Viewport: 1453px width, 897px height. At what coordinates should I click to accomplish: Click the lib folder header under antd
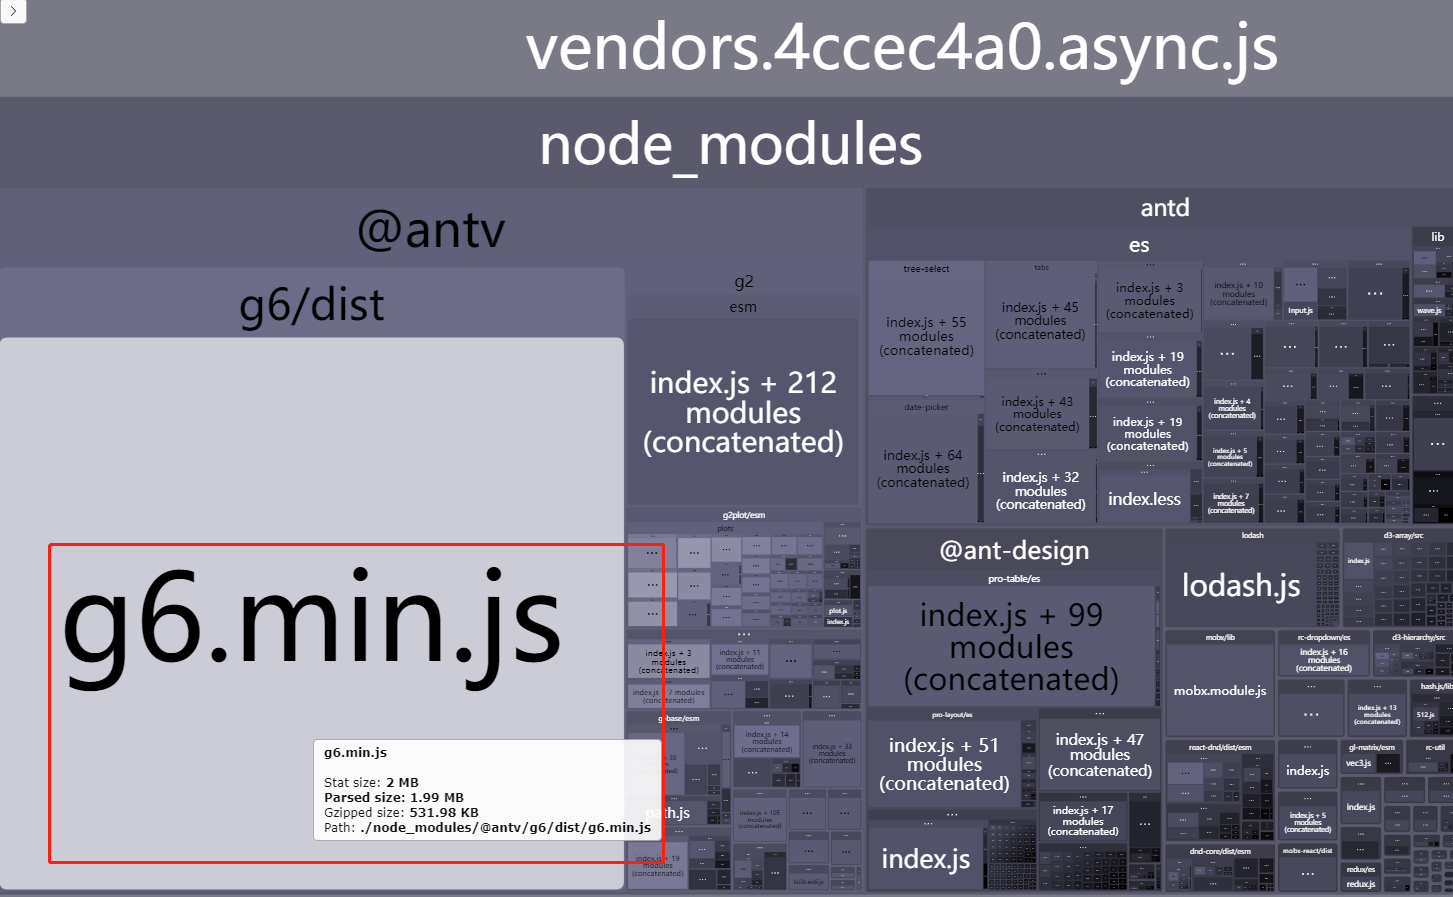pyautogui.click(x=1437, y=237)
